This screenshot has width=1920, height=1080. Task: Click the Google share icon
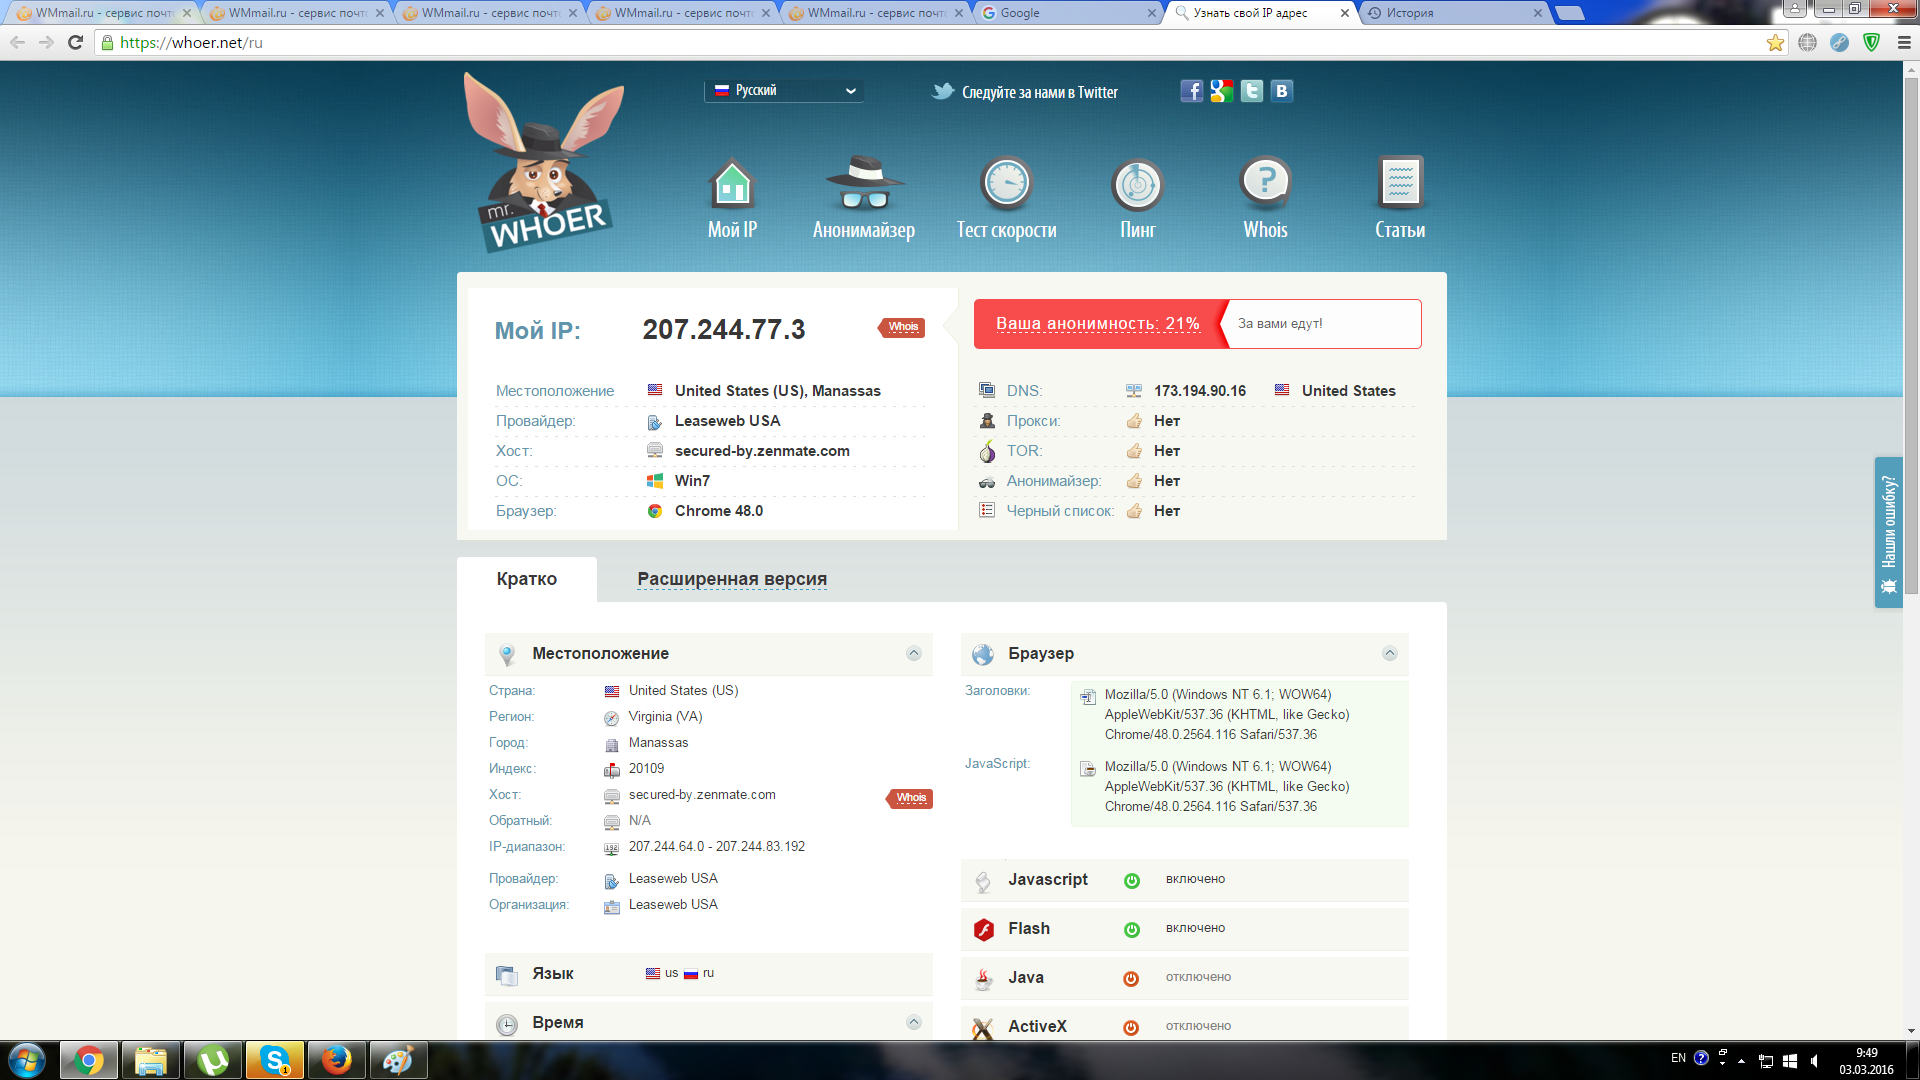click(1221, 91)
